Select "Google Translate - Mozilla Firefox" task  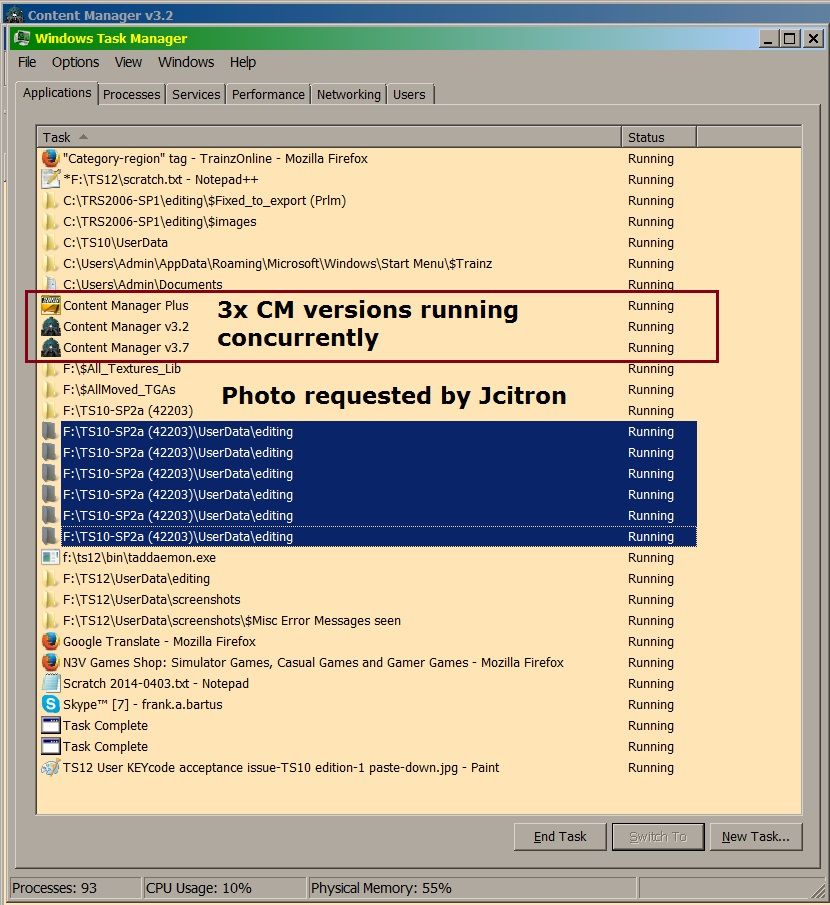tap(369, 641)
